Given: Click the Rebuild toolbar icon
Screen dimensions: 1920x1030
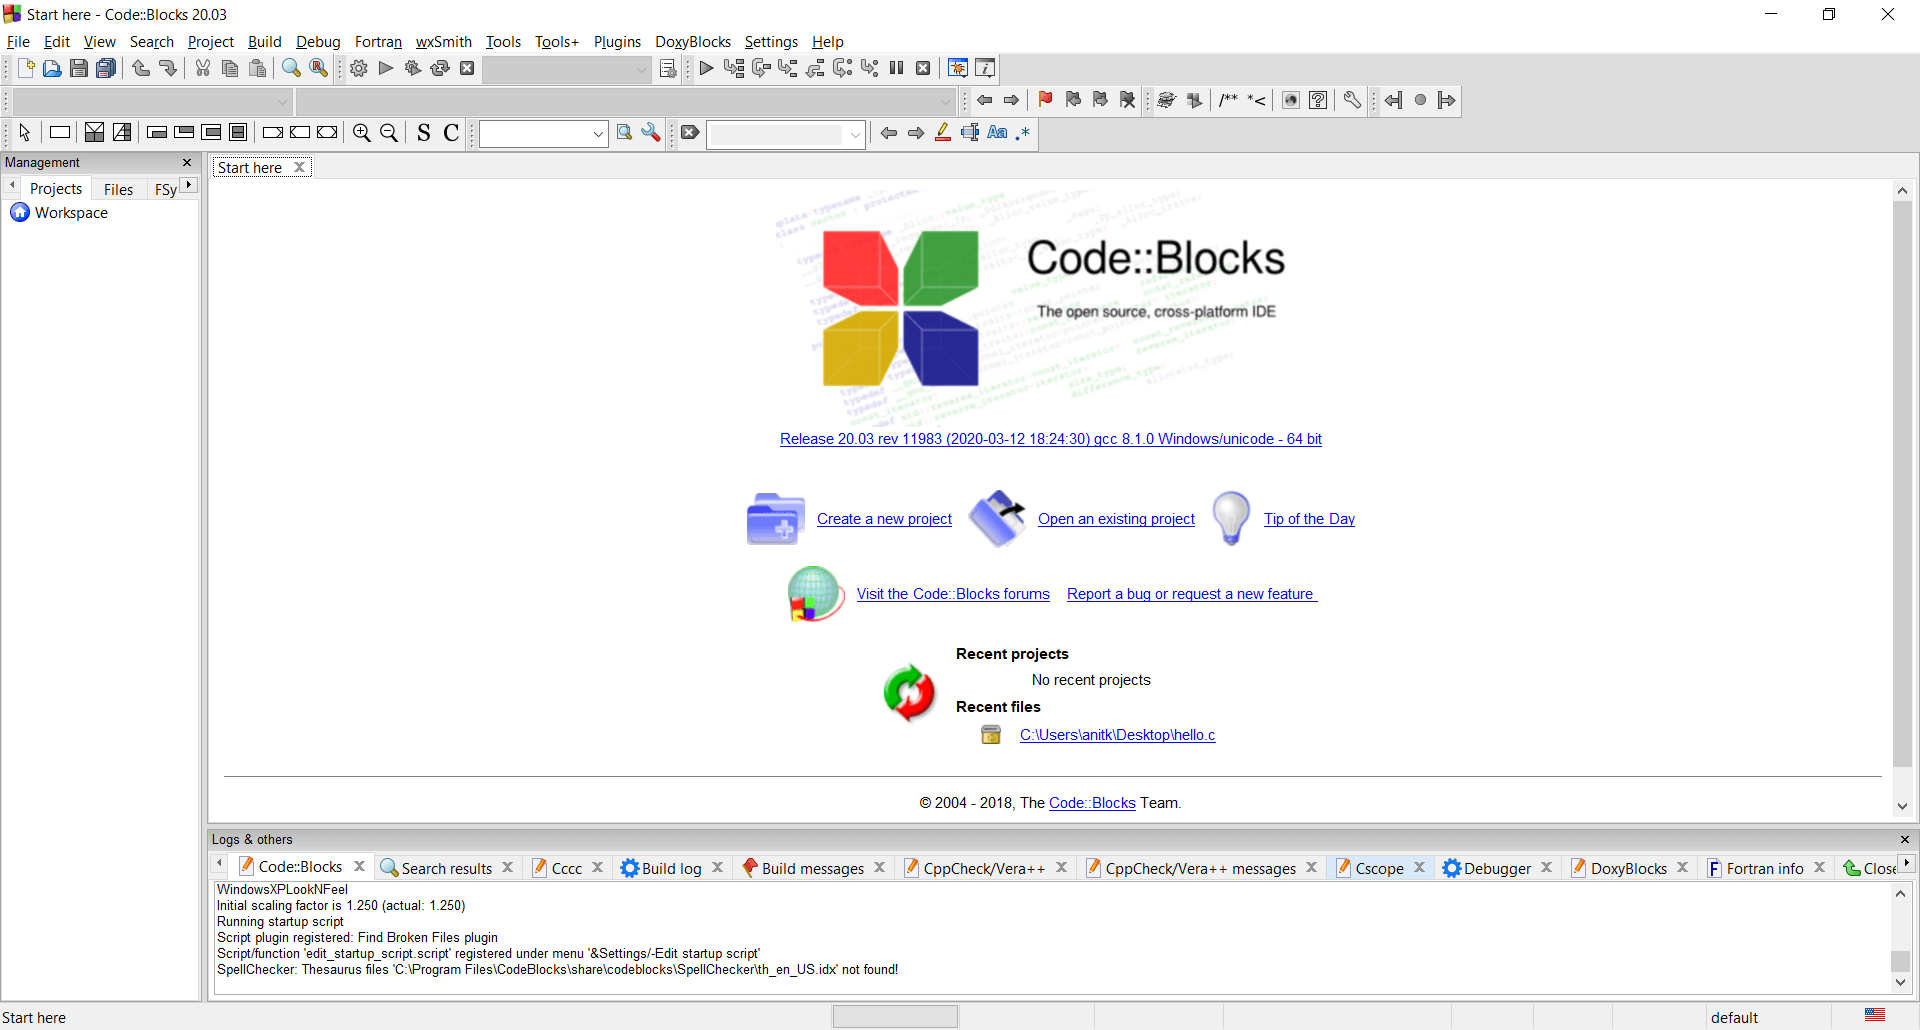Looking at the screenshot, I should 440,68.
